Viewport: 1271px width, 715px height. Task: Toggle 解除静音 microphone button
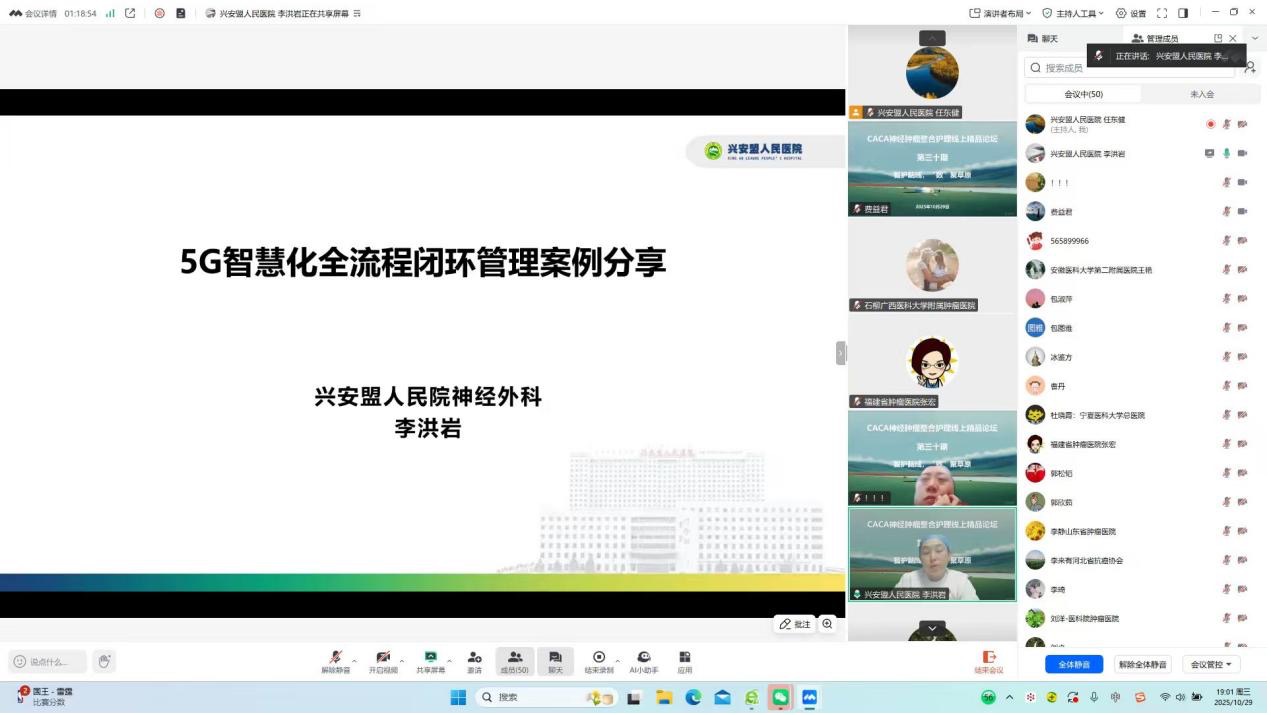click(x=335, y=658)
